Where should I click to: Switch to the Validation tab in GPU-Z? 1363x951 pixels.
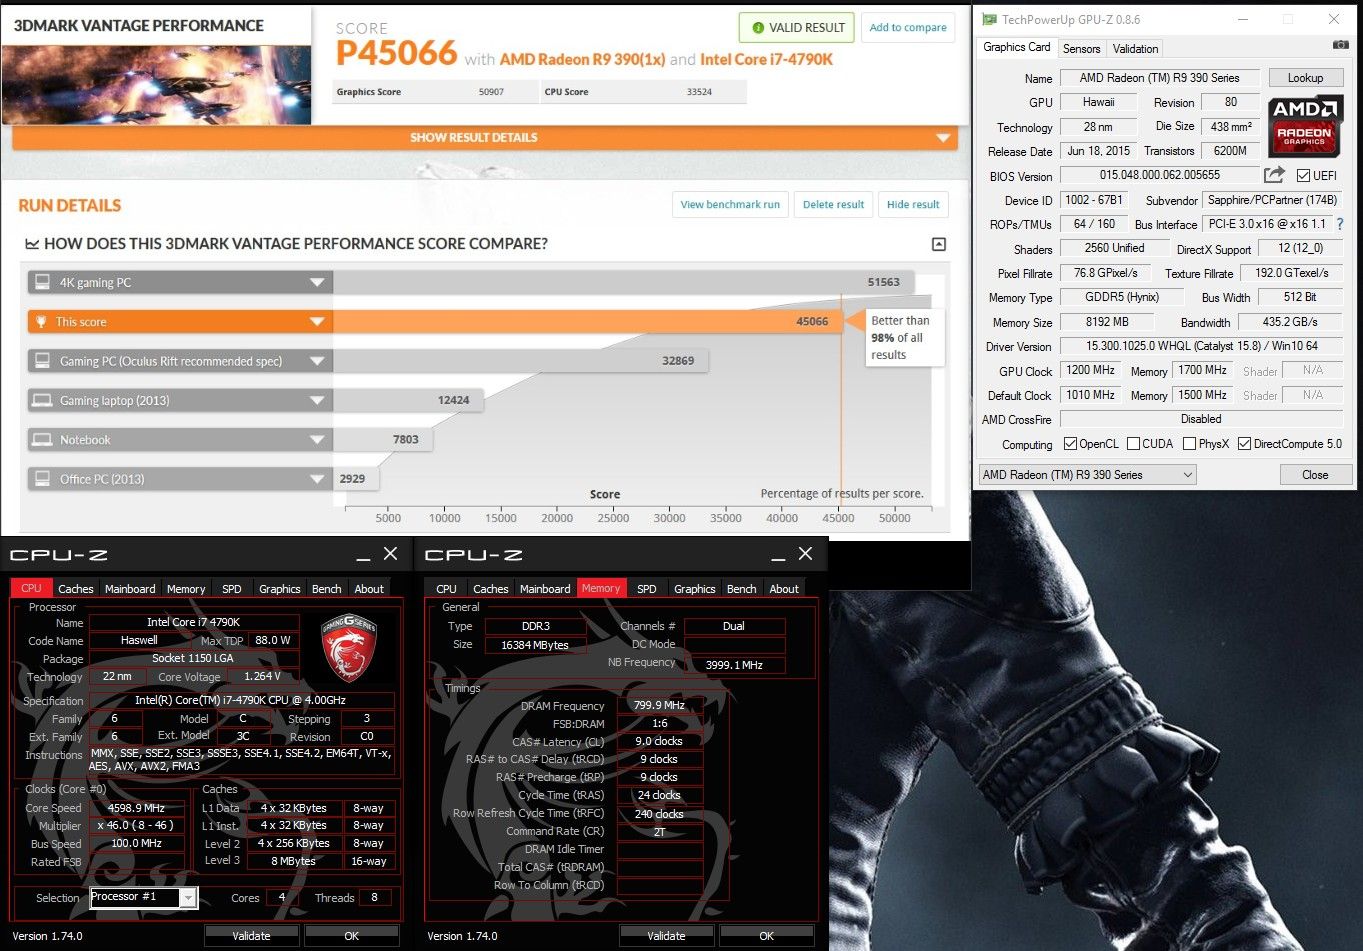(1135, 48)
